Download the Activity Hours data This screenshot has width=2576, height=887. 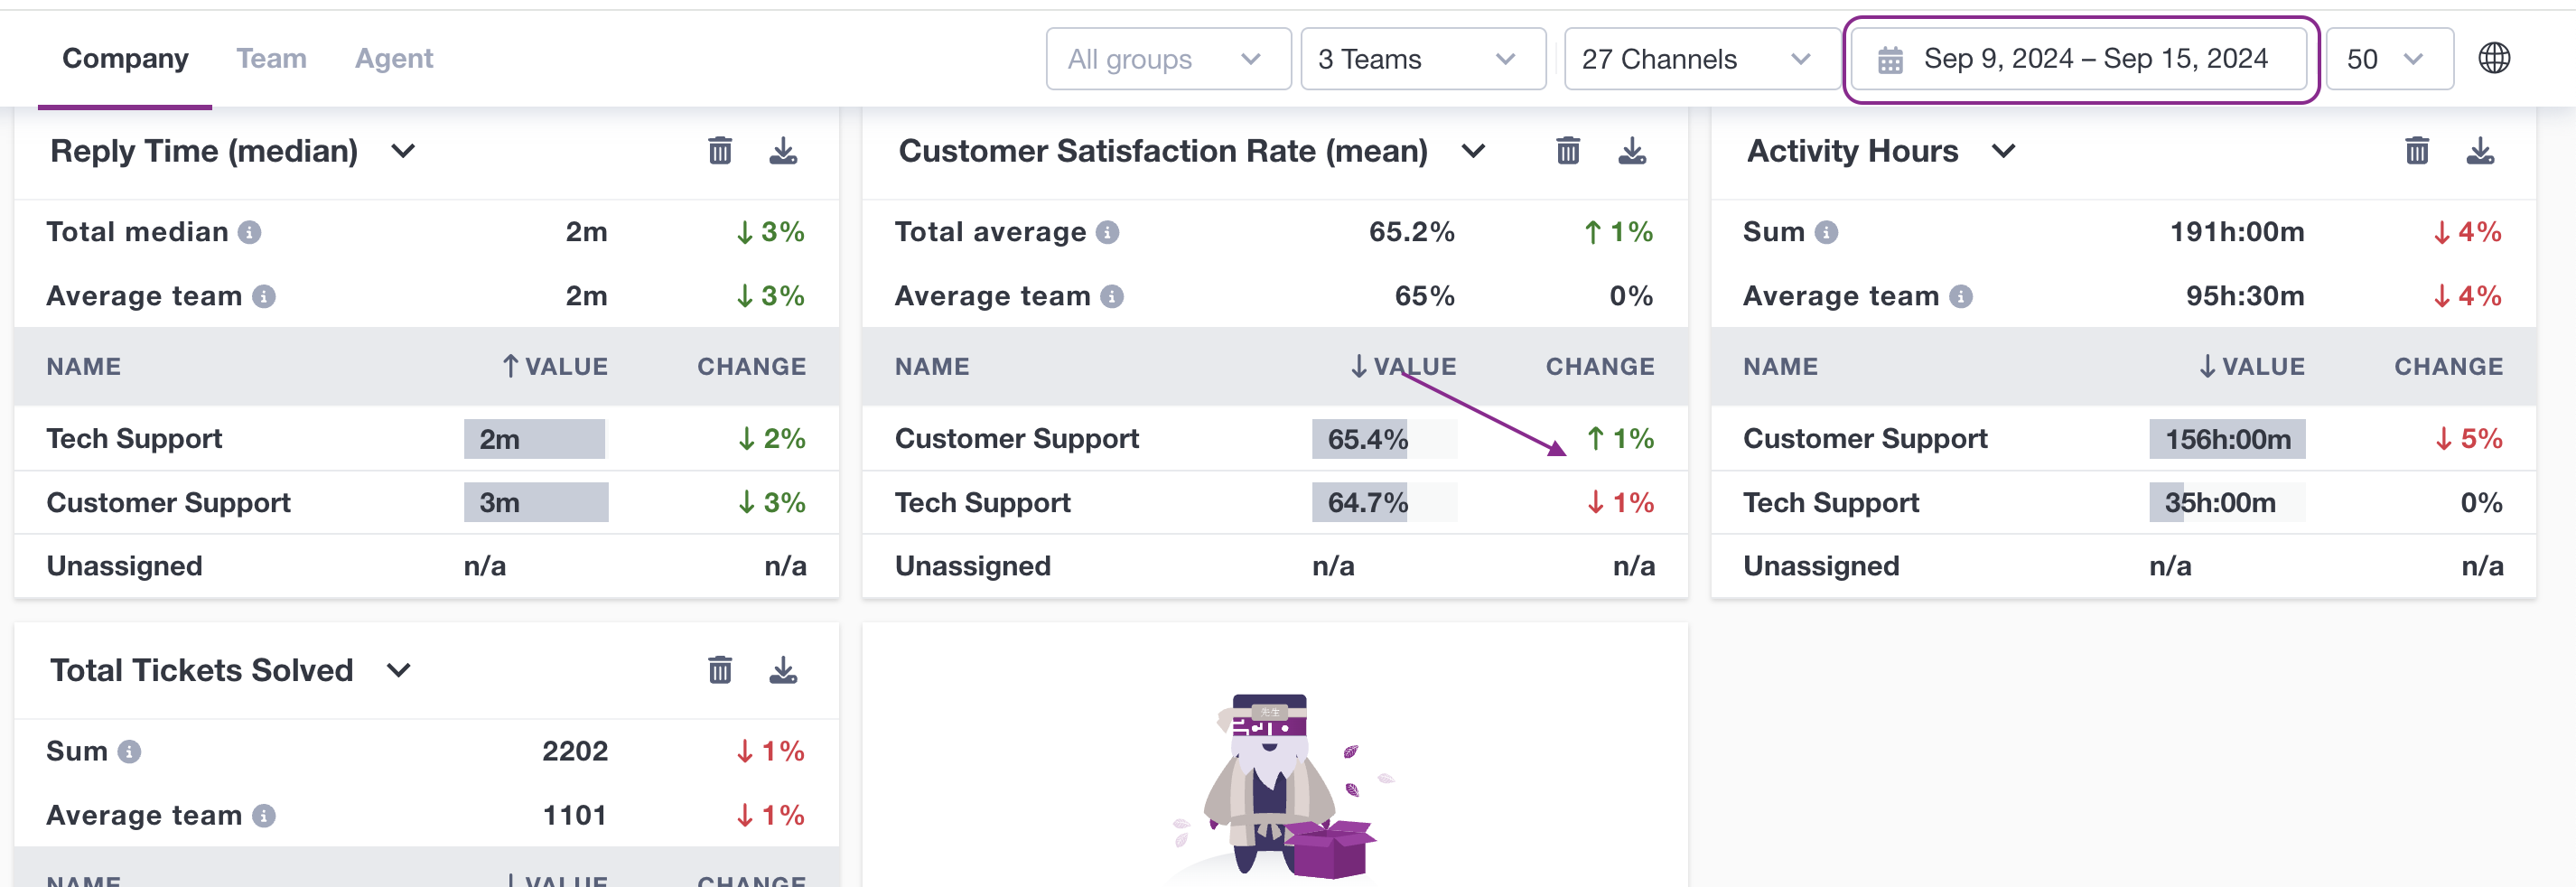2480,151
